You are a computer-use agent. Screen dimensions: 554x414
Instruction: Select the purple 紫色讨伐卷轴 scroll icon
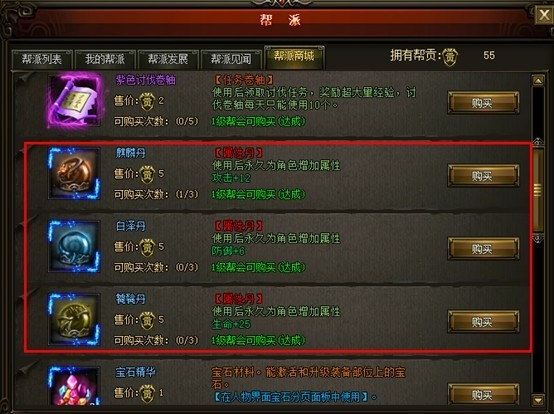(74, 100)
